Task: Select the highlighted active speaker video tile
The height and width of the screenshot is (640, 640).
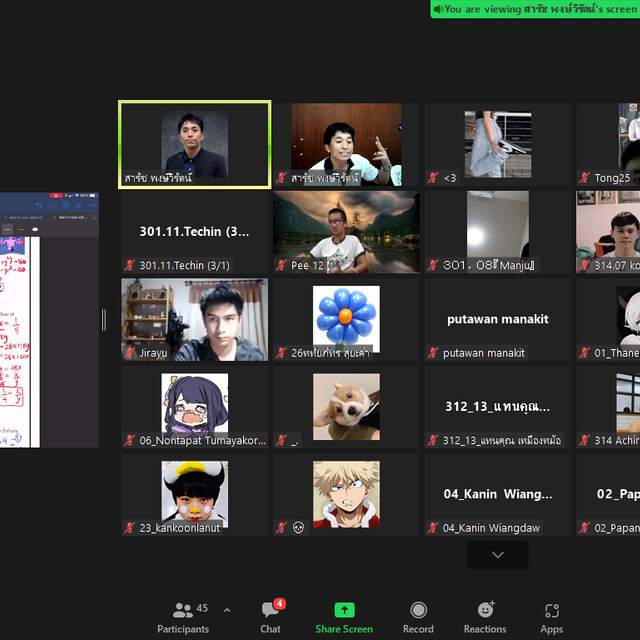Action: pos(194,144)
